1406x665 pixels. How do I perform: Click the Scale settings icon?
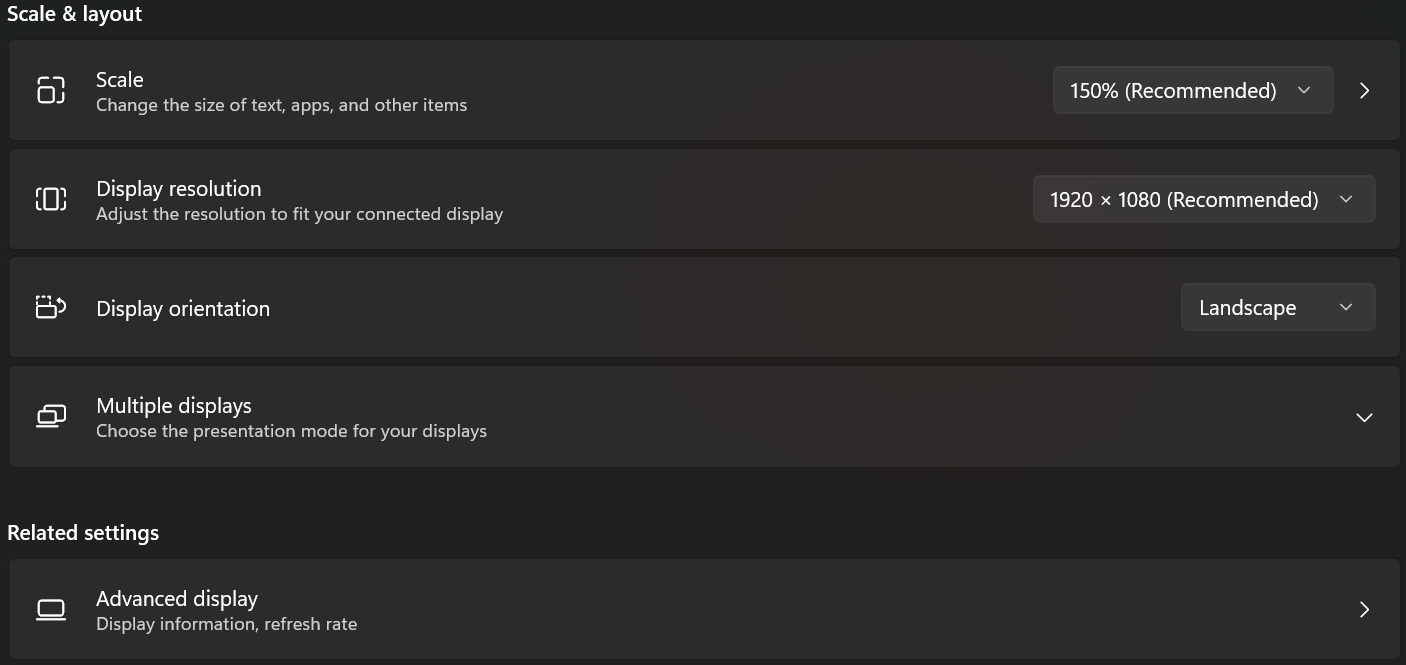pyautogui.click(x=50, y=90)
